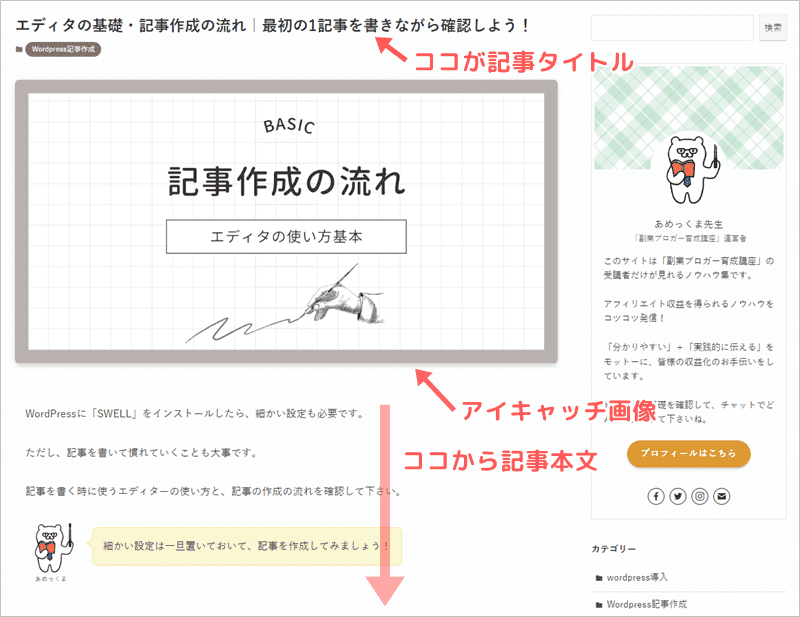The width and height of the screenshot is (800, 617).
Task: Click the yellow speech bubble text box
Action: [246, 546]
